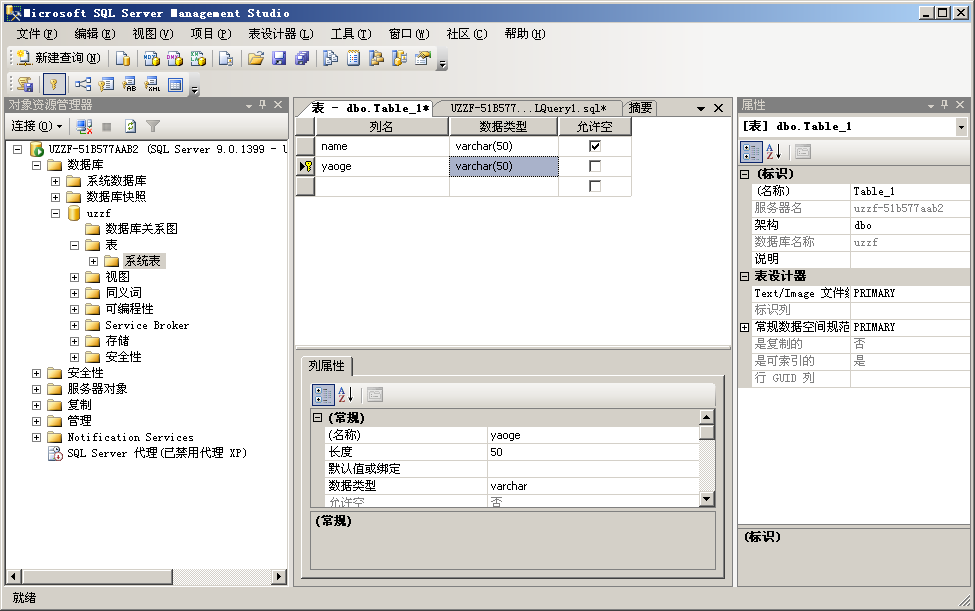Click the Generate Change Script icon
Viewport: 975px width, 611px height.
pyautogui.click(x=25, y=84)
